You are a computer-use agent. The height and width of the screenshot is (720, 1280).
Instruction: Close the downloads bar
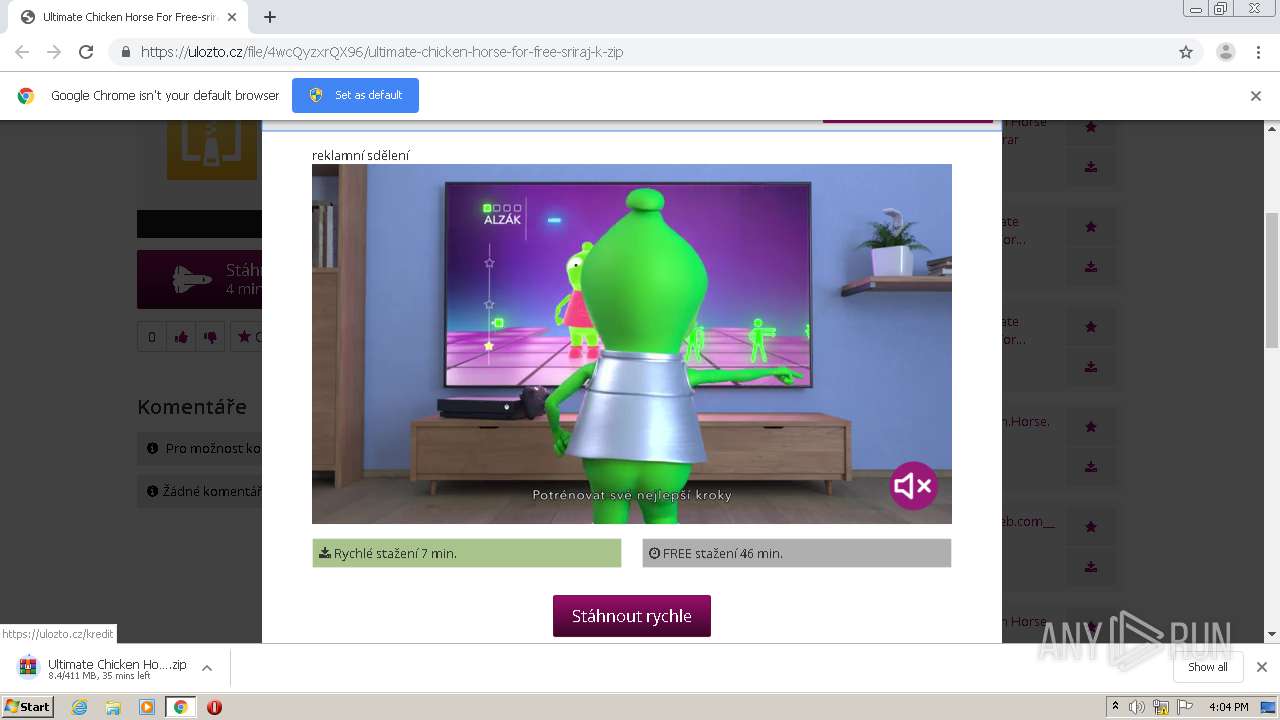click(x=1262, y=667)
